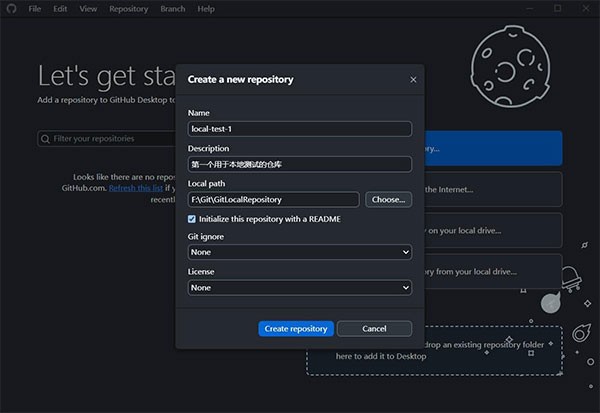Open the Branch menu
Viewport: 600px width, 413px height.
pos(173,9)
